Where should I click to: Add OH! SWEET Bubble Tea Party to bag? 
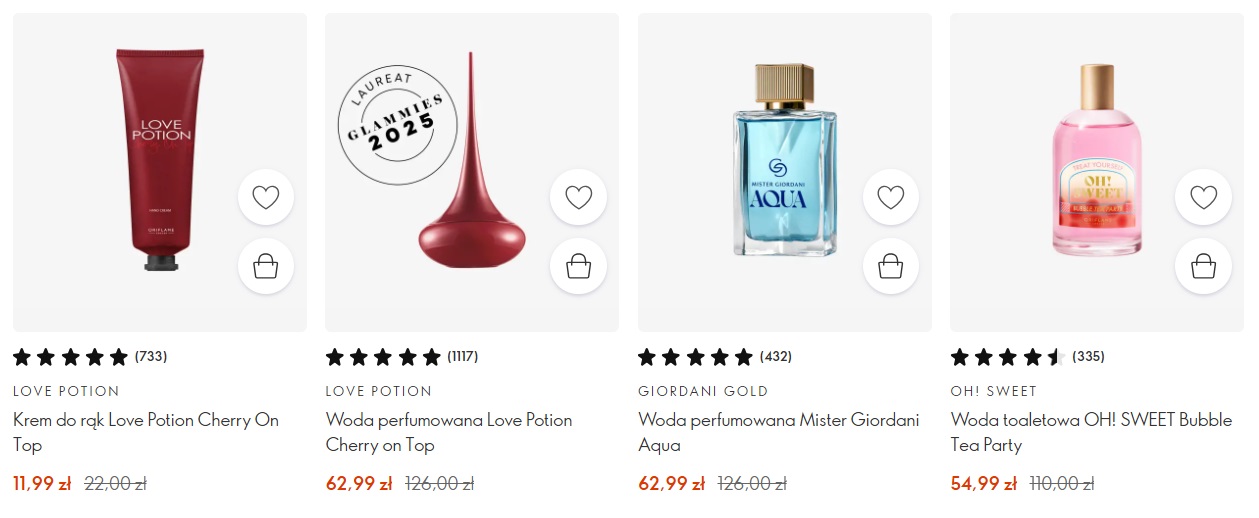[1203, 266]
